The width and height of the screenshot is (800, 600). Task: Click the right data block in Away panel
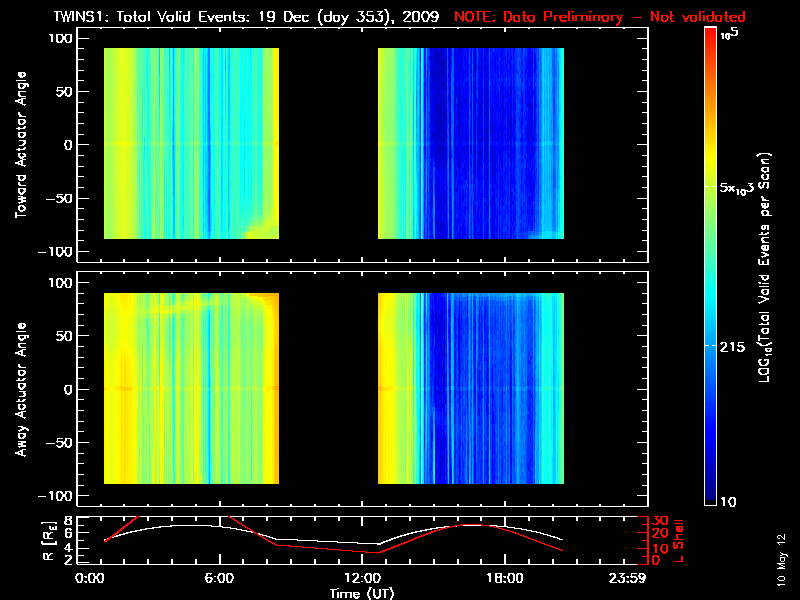click(x=470, y=389)
